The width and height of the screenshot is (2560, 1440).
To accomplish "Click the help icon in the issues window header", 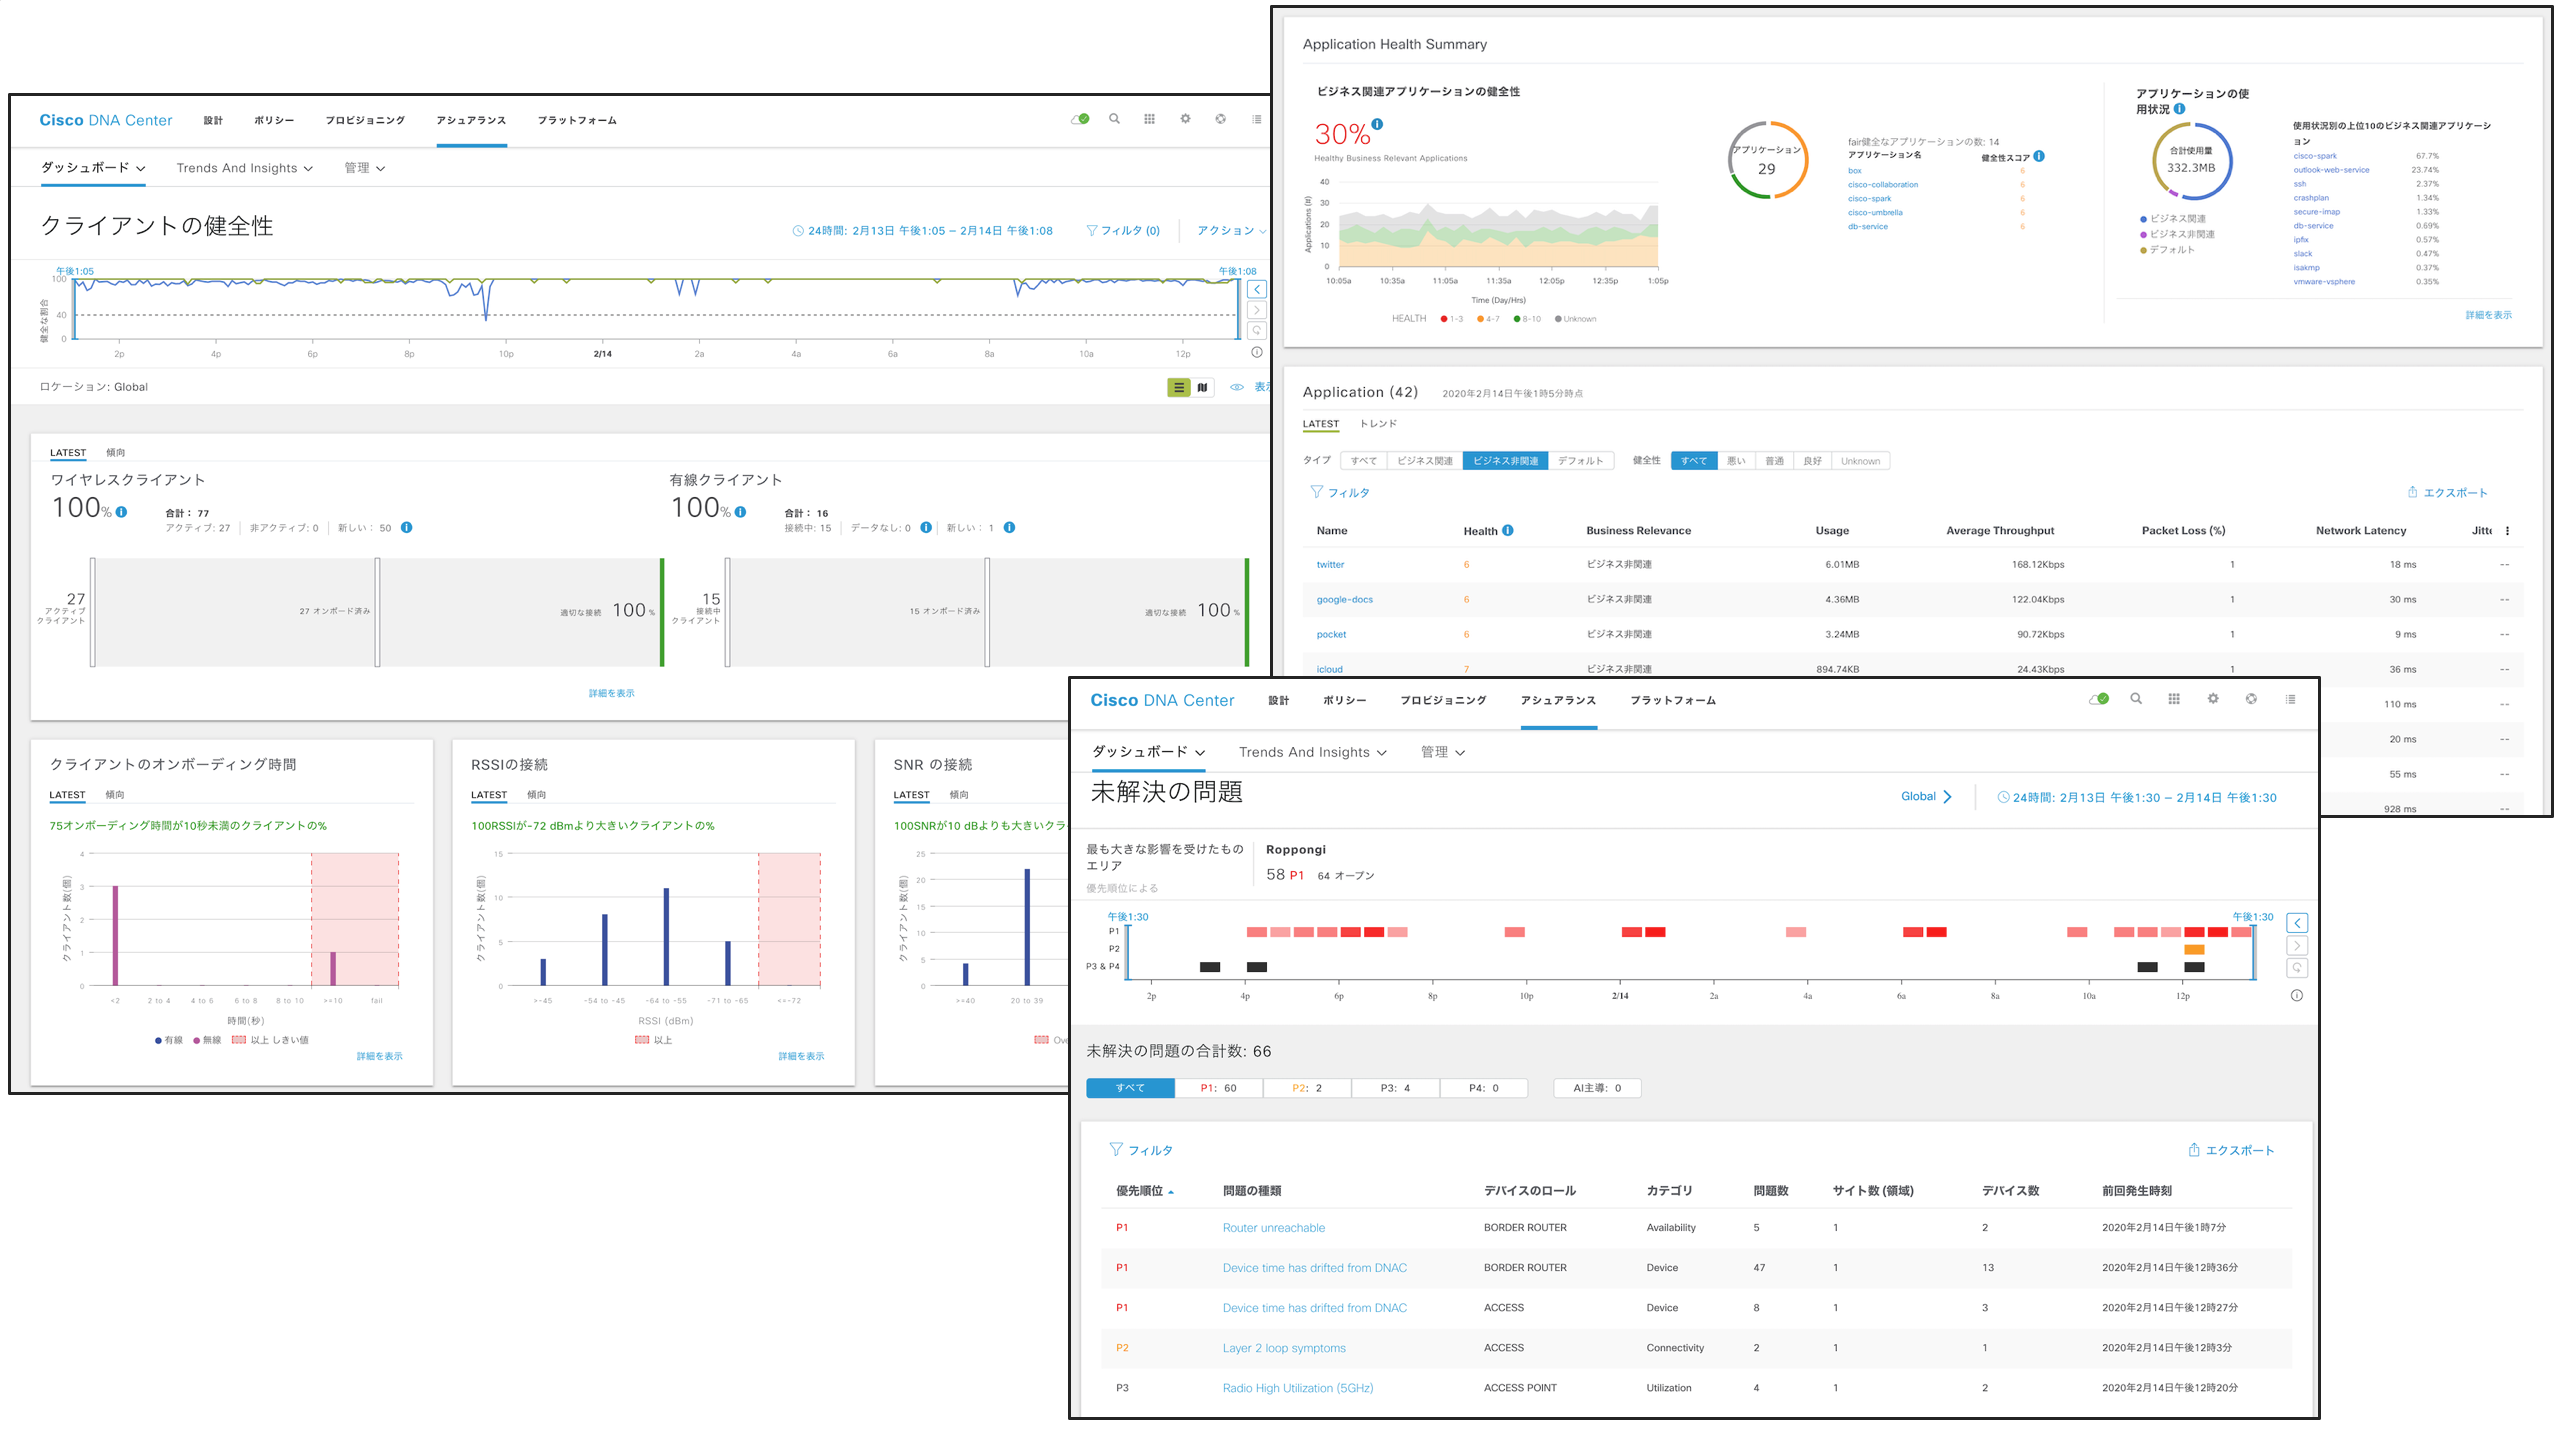I will [x=2251, y=699].
